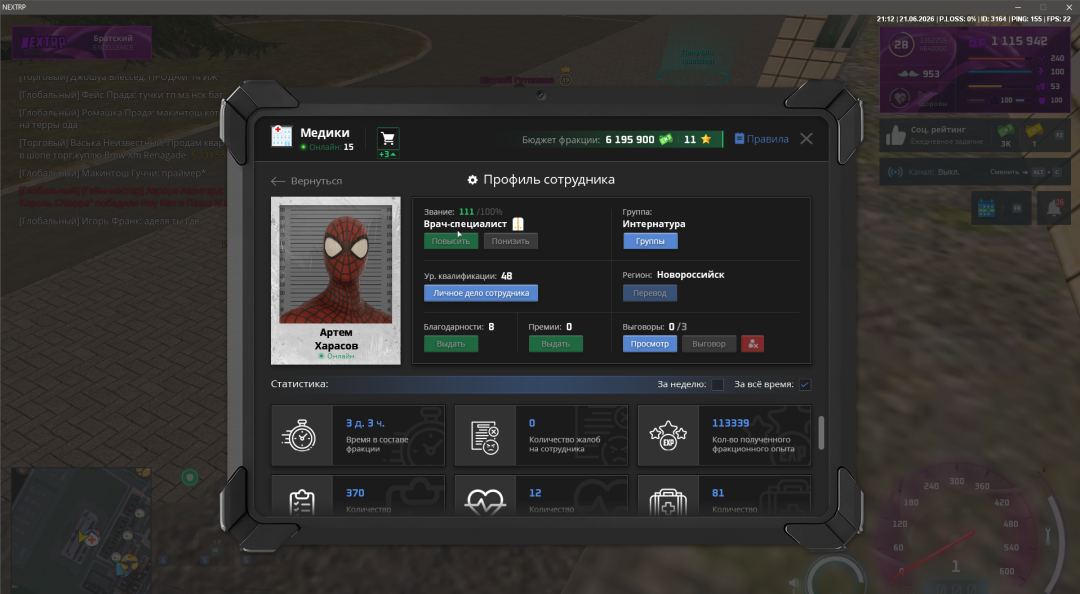The width and height of the screenshot is (1080, 594).
Task: Click the faction budget money icon
Action: [665, 139]
